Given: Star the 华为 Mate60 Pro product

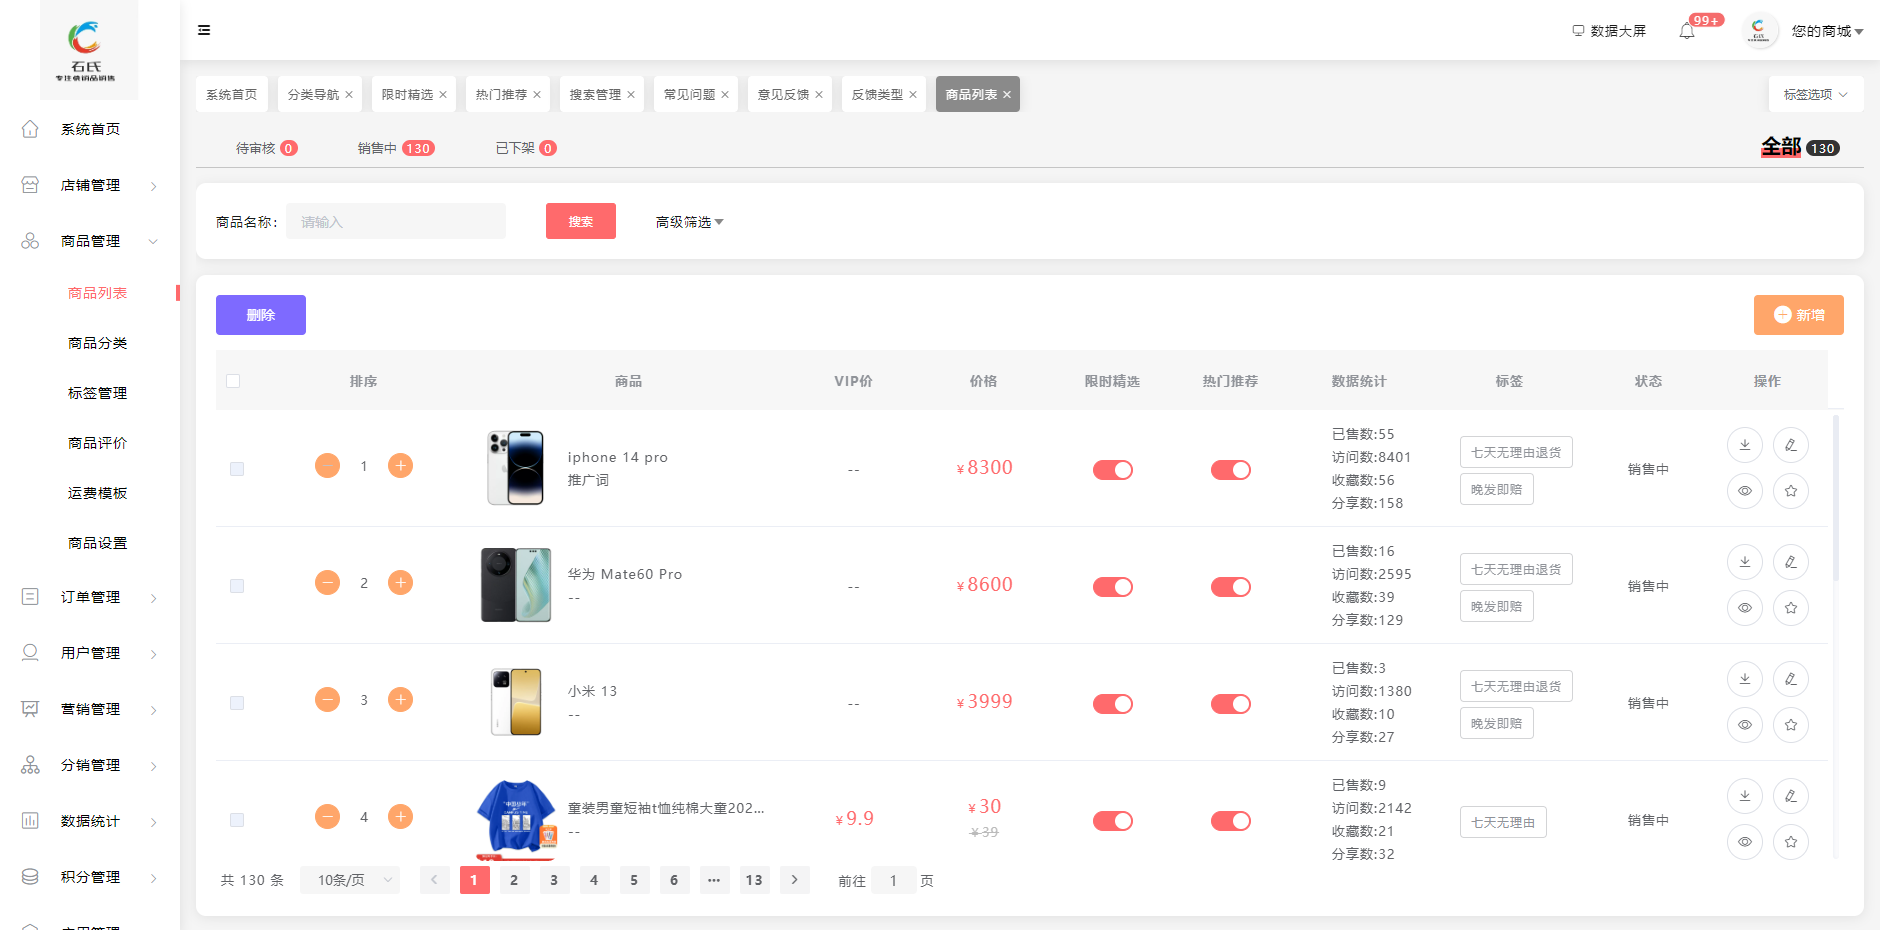Looking at the screenshot, I should (x=1791, y=608).
